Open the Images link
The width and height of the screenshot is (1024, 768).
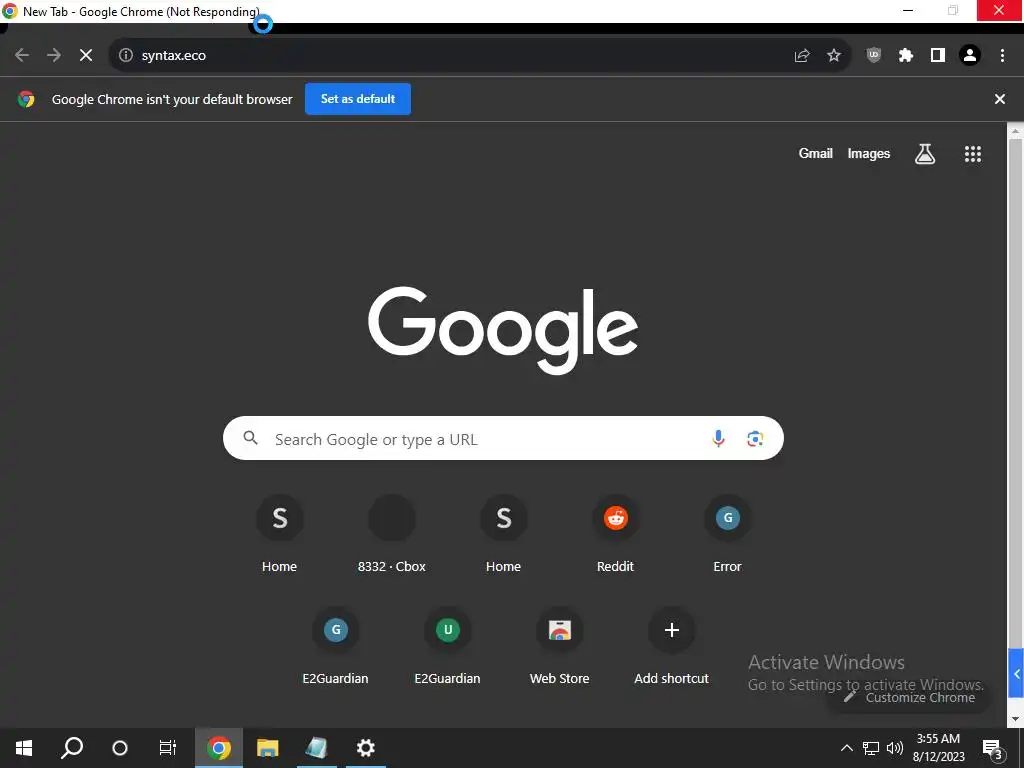[869, 153]
